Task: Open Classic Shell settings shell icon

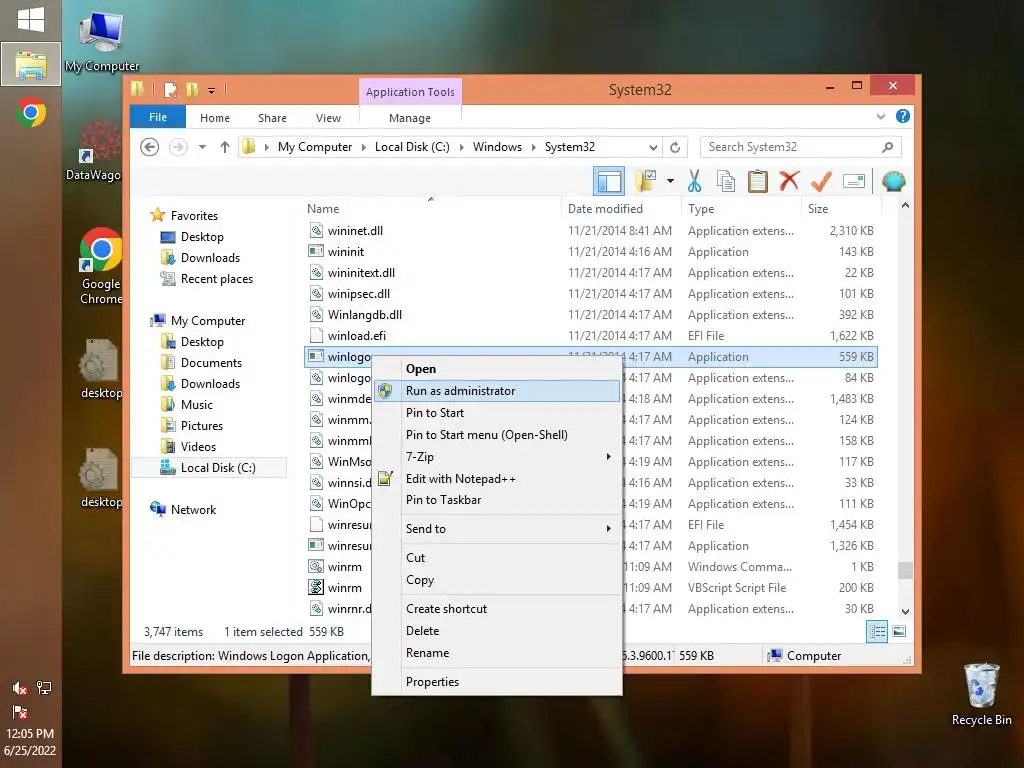Action: click(893, 182)
